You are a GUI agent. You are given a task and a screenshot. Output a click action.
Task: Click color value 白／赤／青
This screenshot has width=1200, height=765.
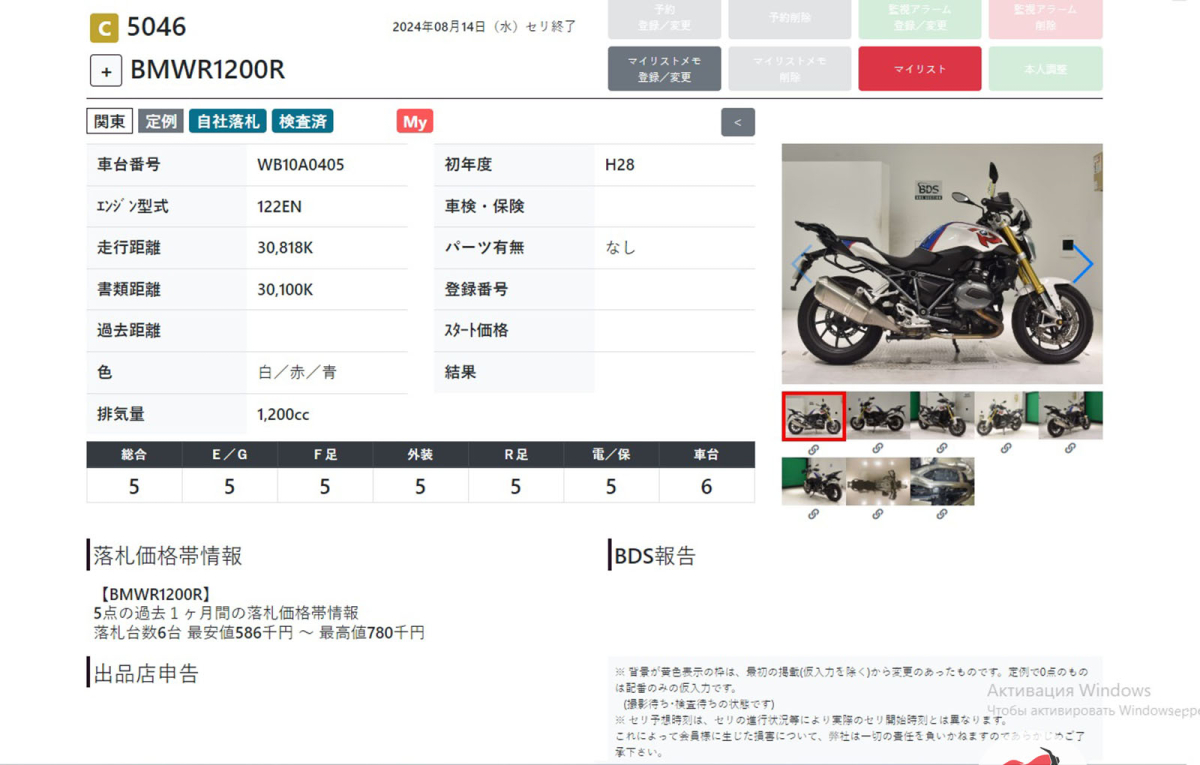[x=297, y=372]
